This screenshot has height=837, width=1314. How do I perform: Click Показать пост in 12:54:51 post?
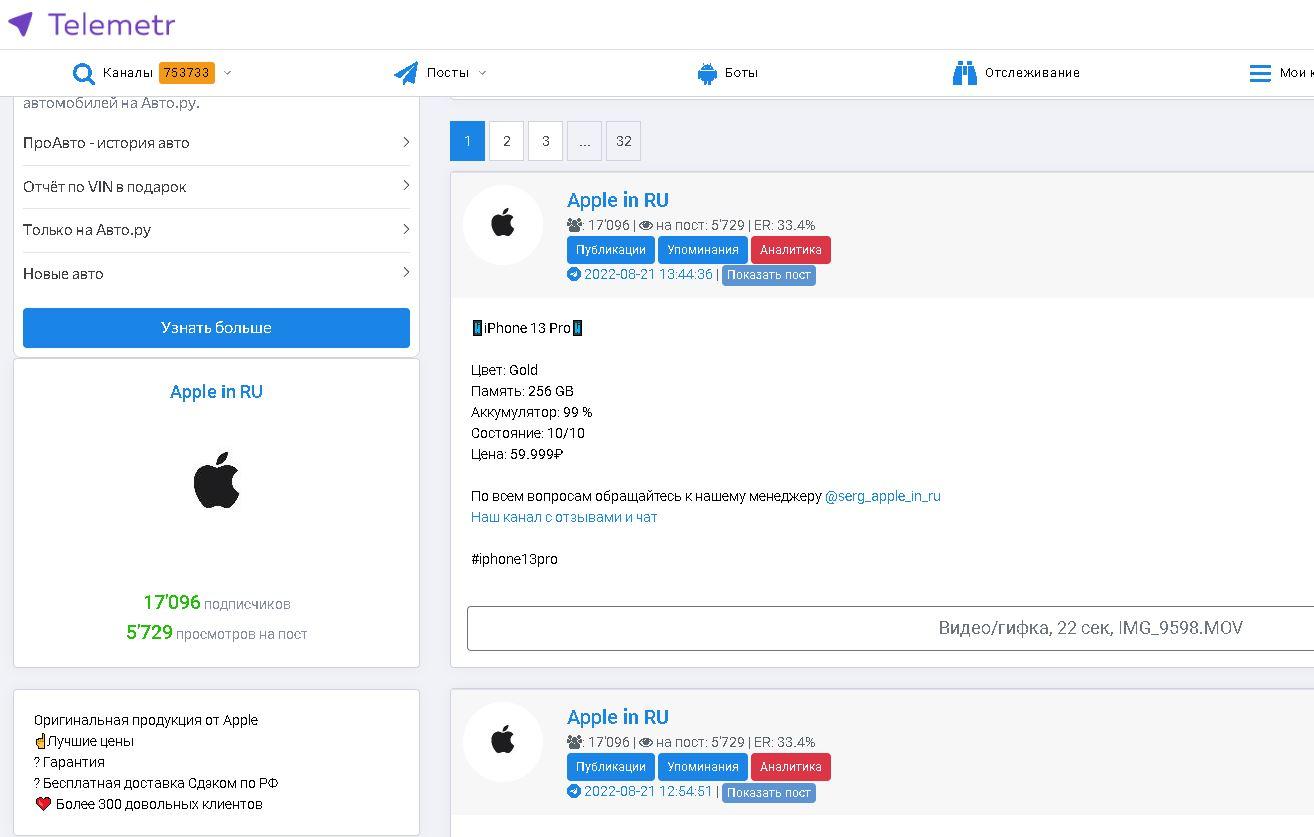click(769, 792)
